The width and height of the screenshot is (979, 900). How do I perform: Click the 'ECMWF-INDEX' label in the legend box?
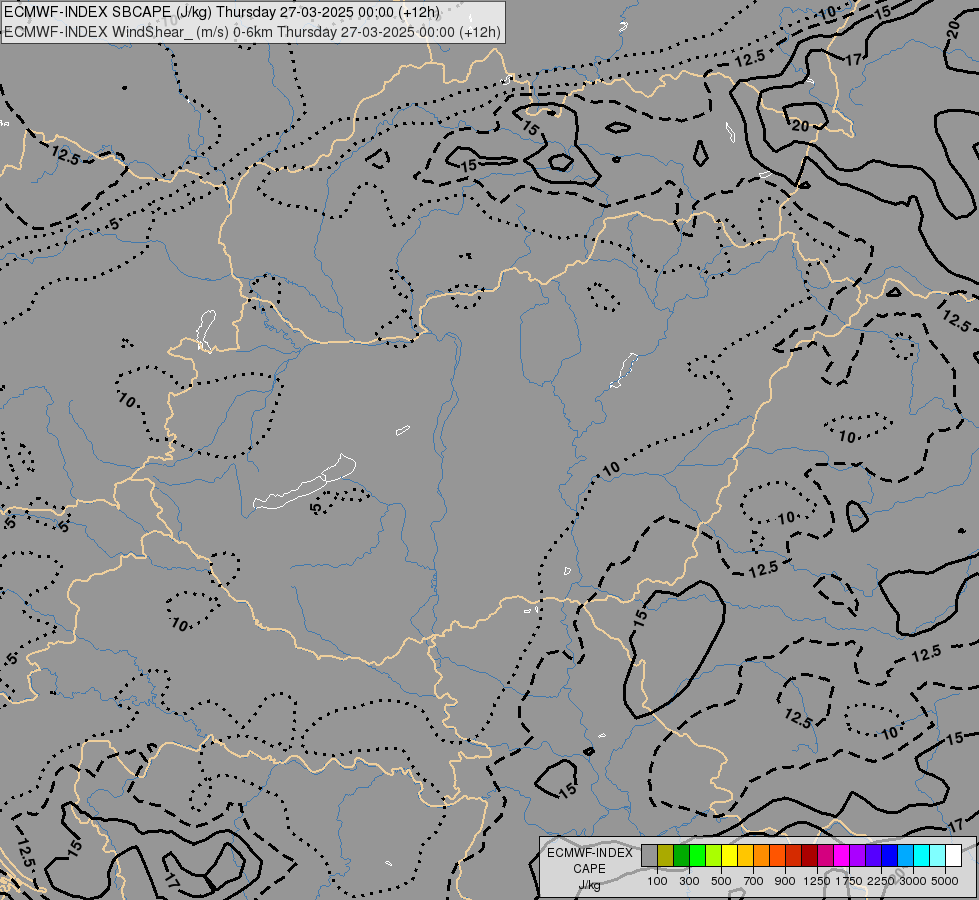click(x=589, y=853)
